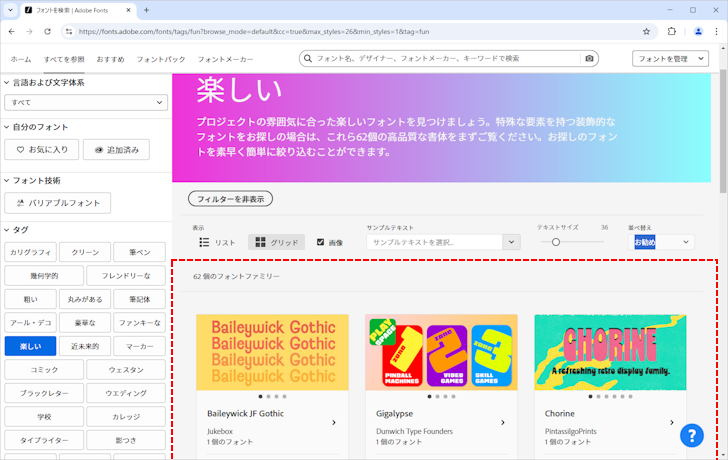Open the おすすめ menu
This screenshot has width=728, height=460.
[x=110, y=59]
